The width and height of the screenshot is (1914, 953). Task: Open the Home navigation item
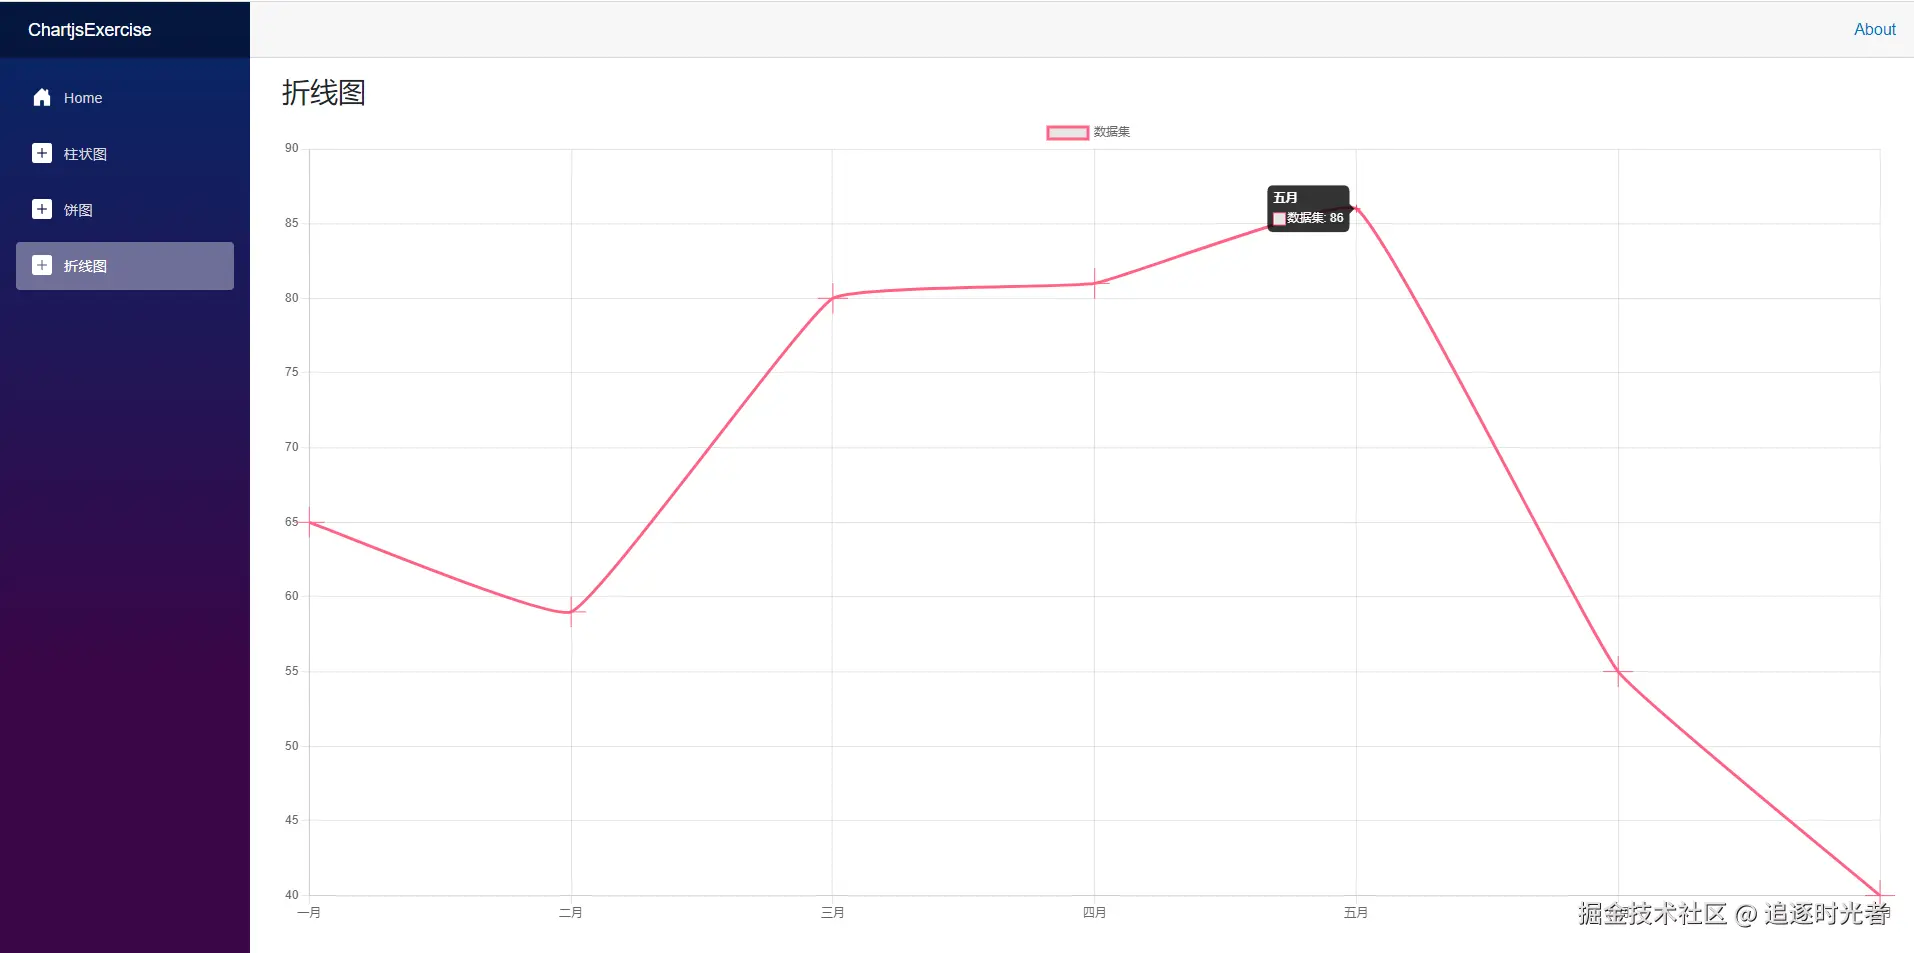125,98
